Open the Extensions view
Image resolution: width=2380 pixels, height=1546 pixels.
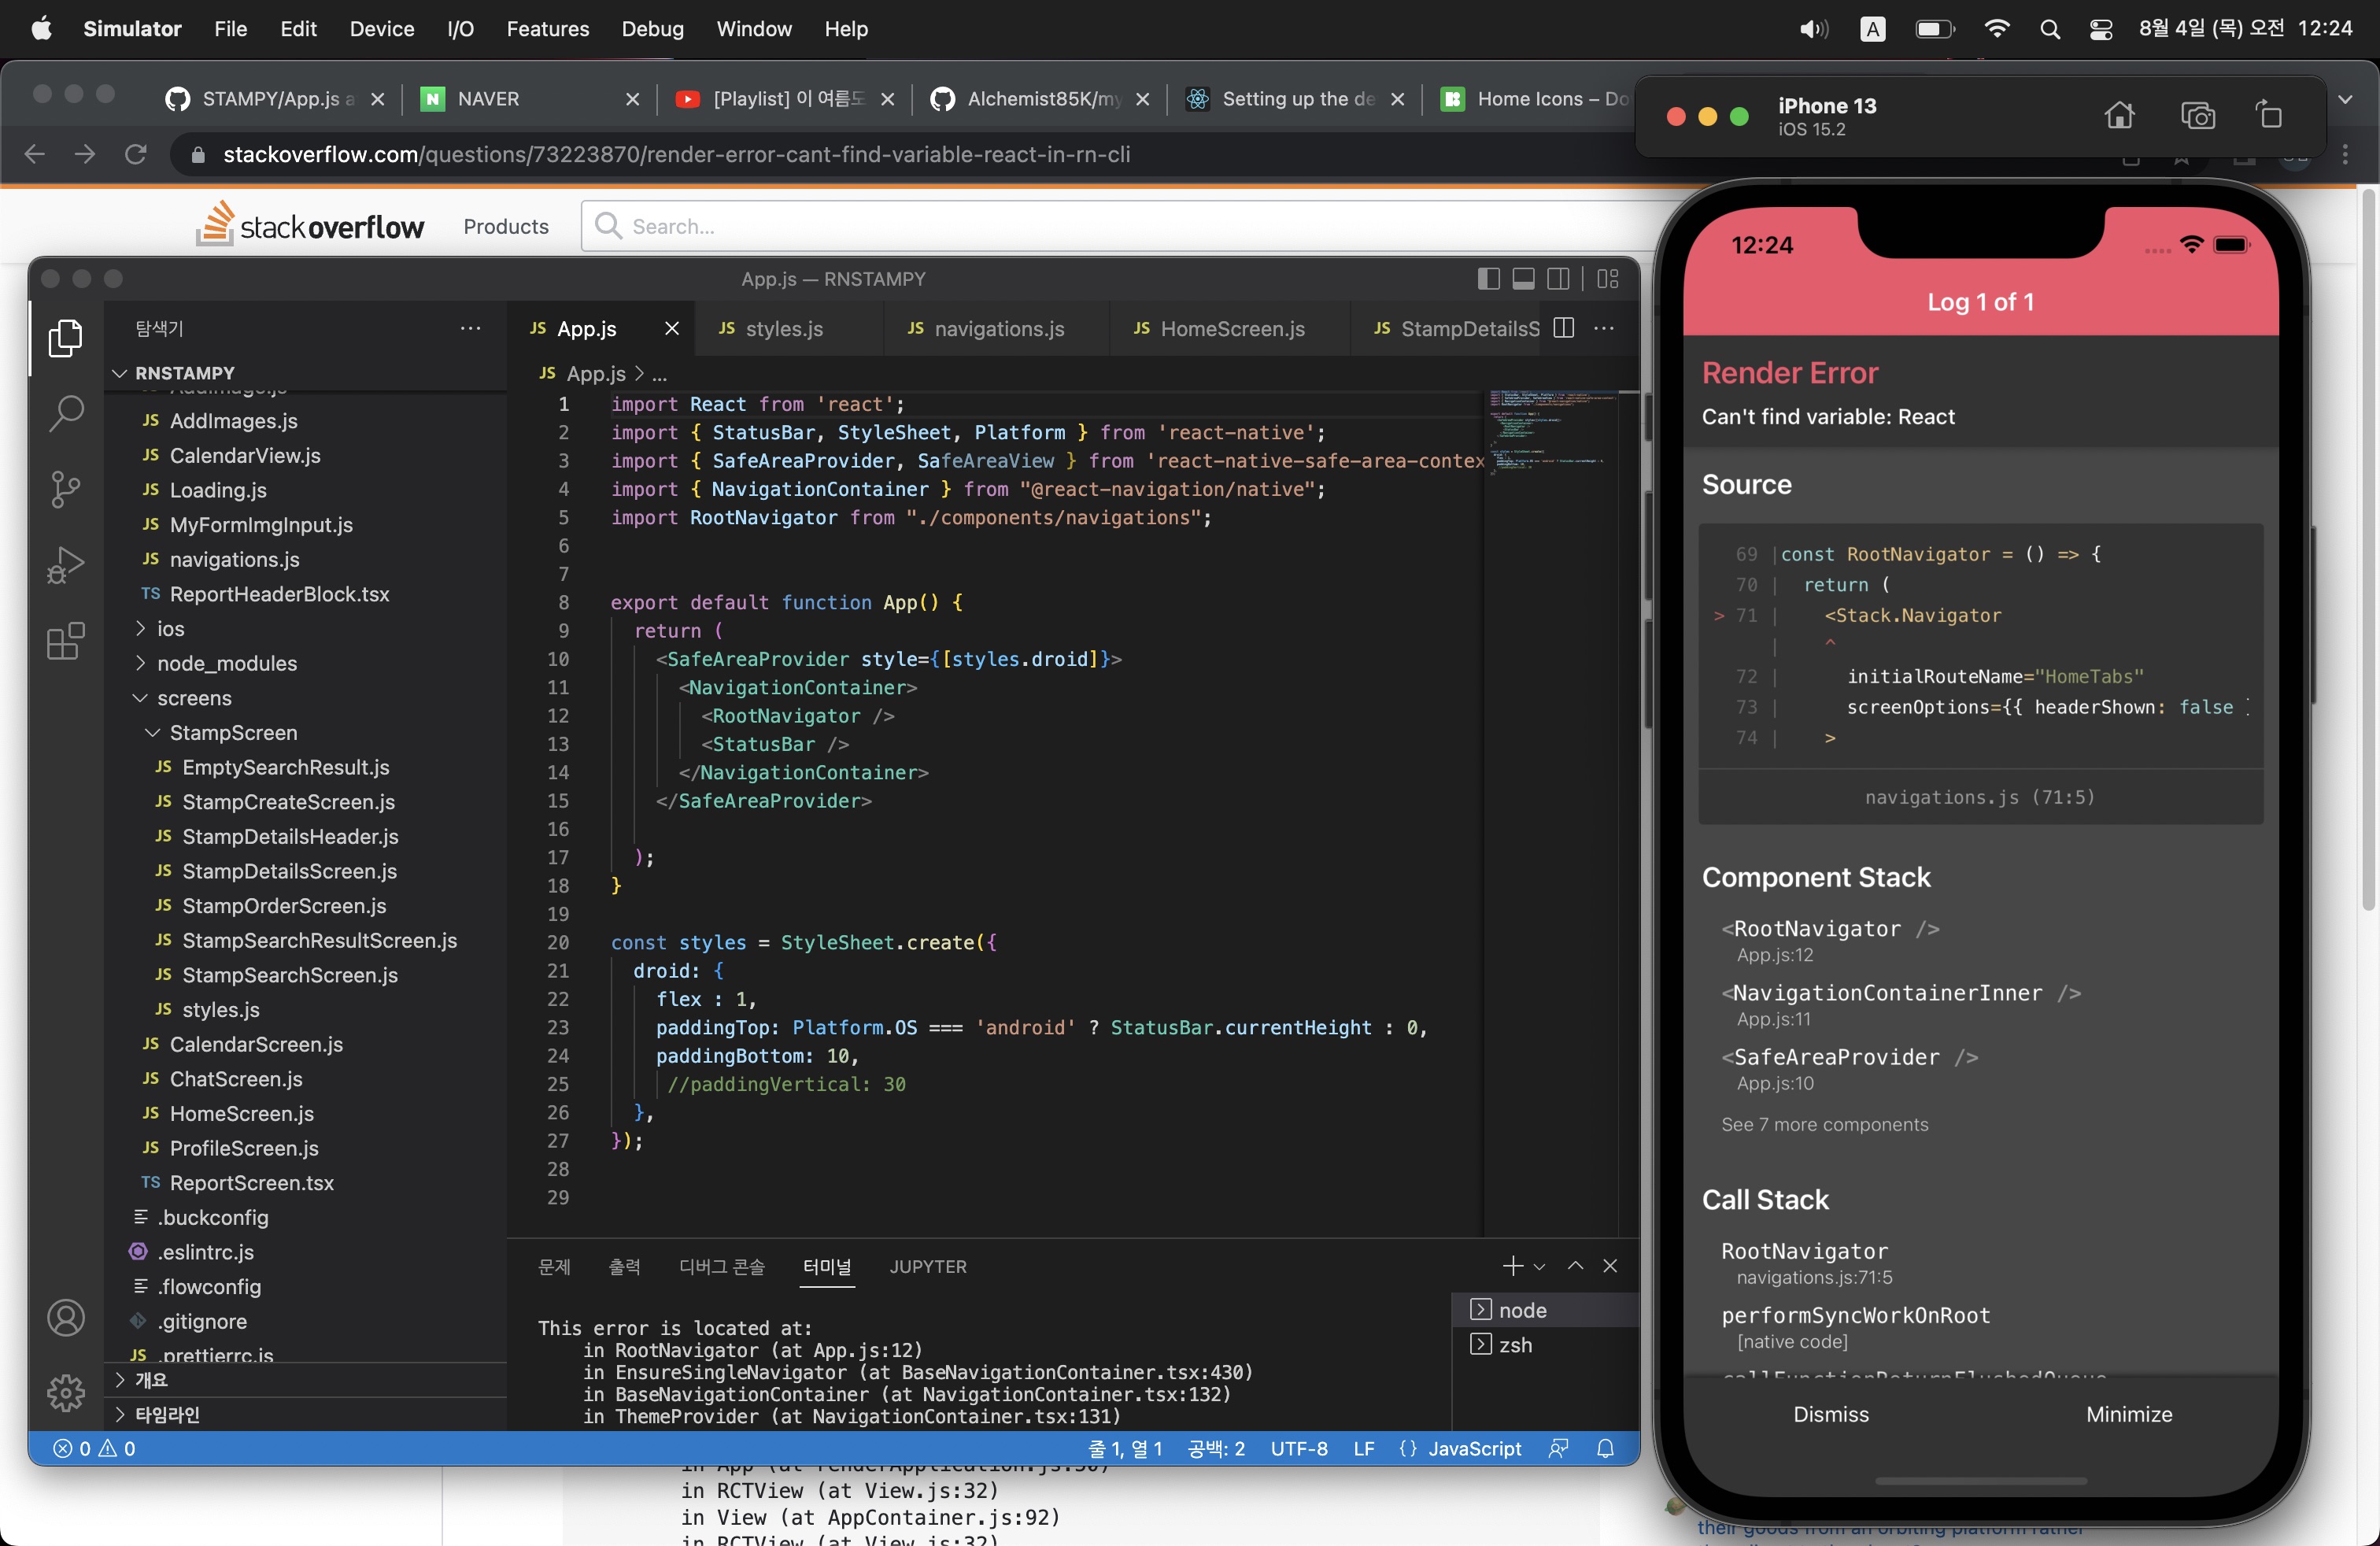click(66, 641)
